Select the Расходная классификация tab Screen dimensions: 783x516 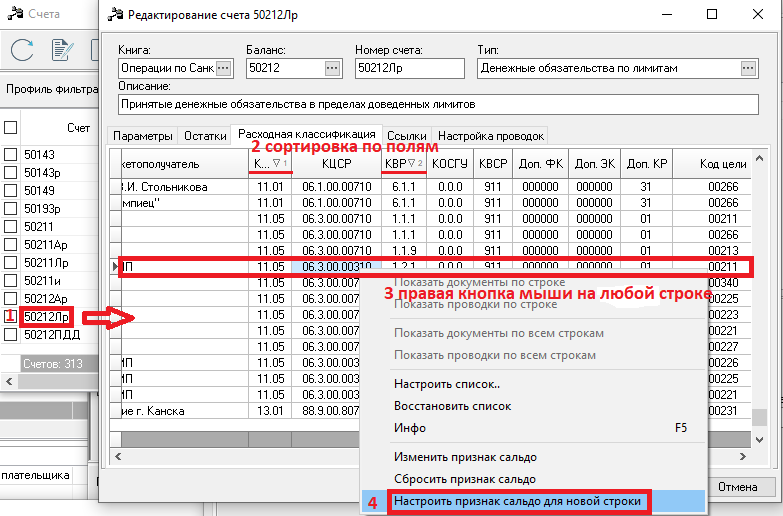(307, 134)
